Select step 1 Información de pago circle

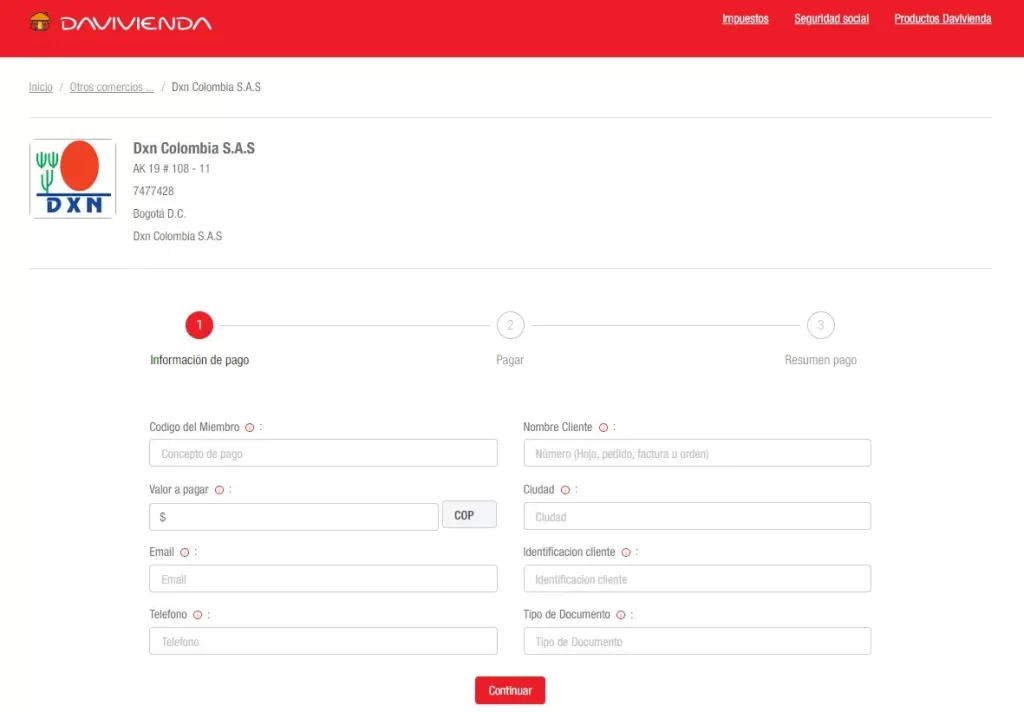pos(199,325)
